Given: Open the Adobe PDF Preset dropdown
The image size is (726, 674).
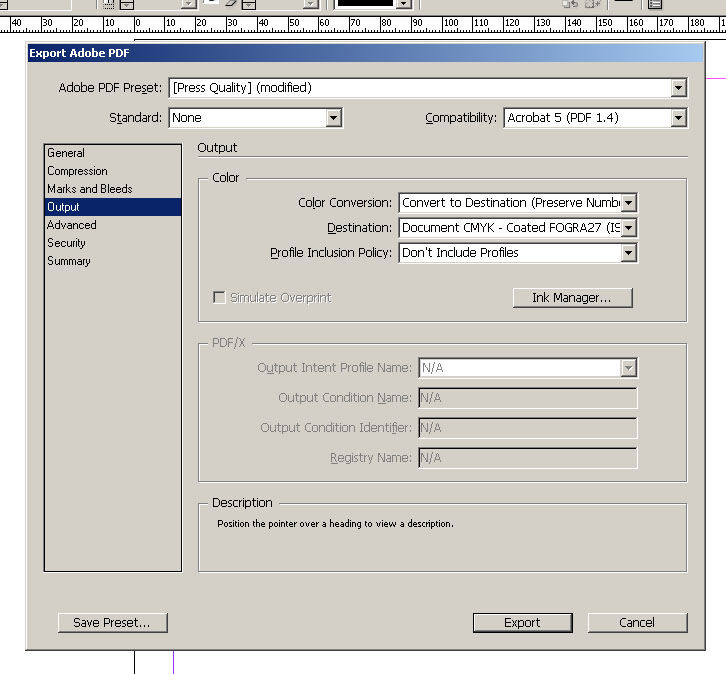Looking at the screenshot, I should [428, 88].
